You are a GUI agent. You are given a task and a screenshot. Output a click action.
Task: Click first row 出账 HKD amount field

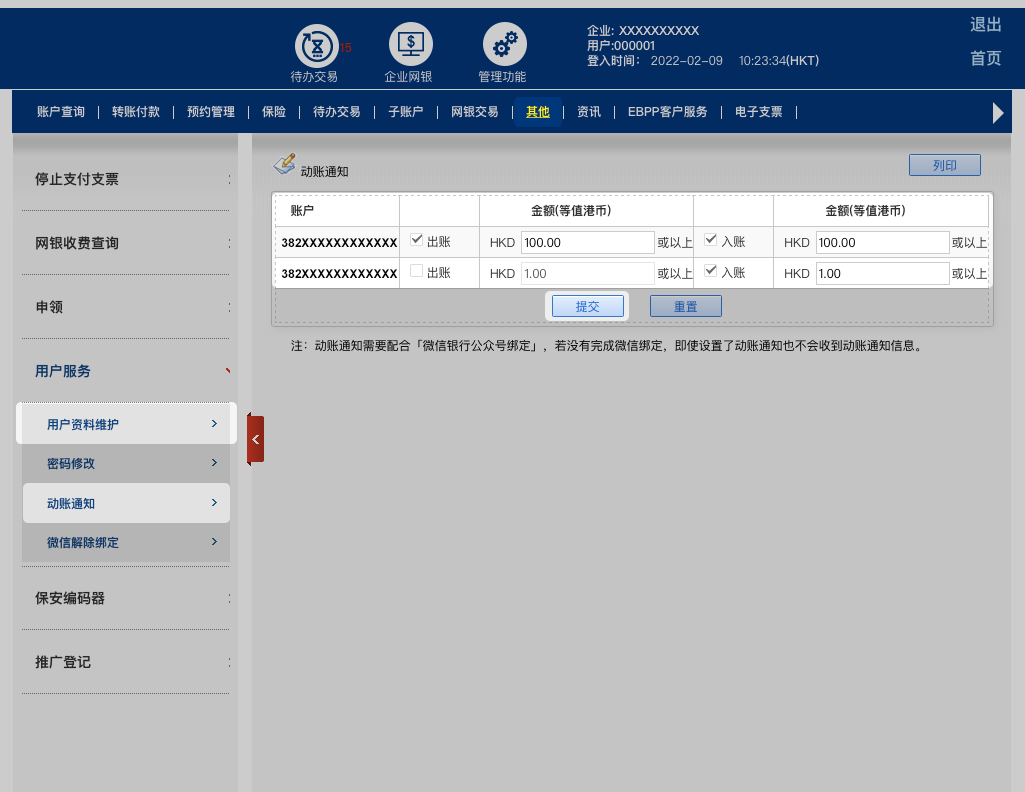tap(587, 243)
